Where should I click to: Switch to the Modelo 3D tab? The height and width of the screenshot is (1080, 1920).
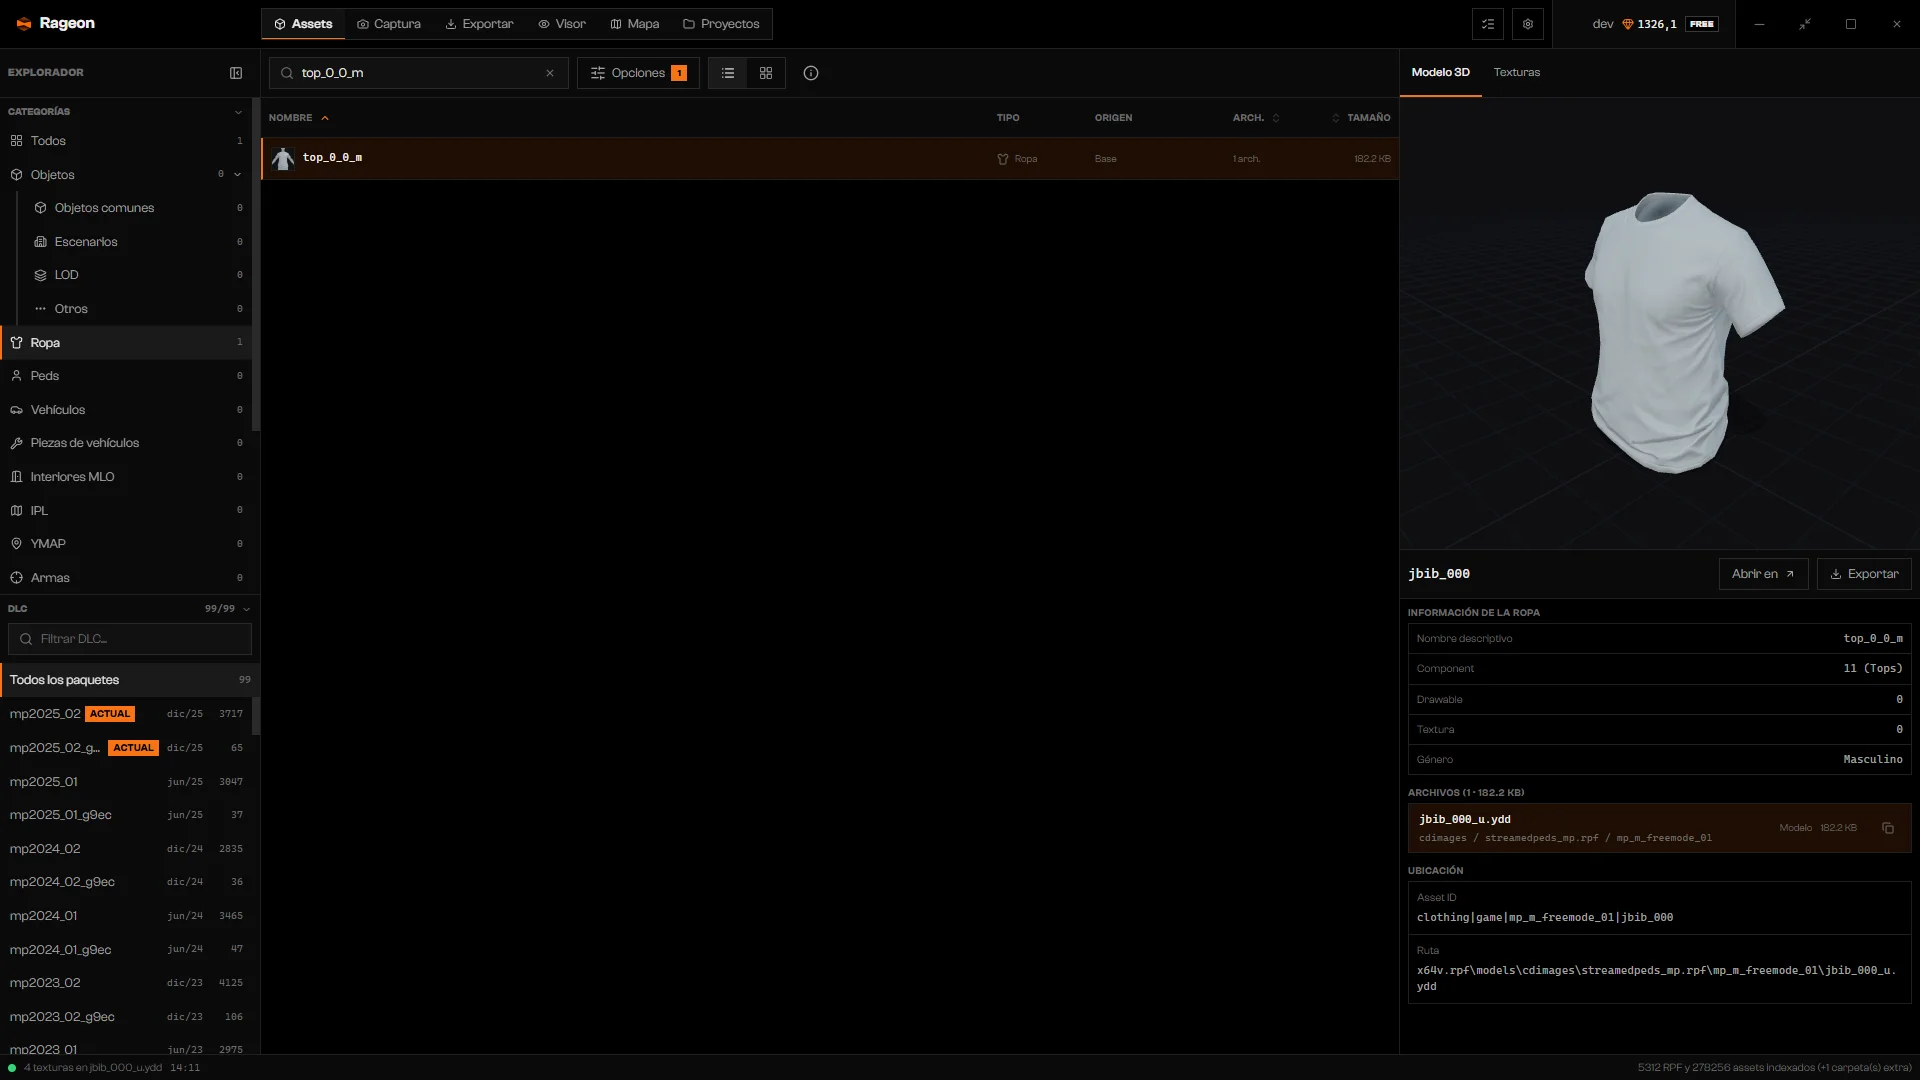(1440, 72)
